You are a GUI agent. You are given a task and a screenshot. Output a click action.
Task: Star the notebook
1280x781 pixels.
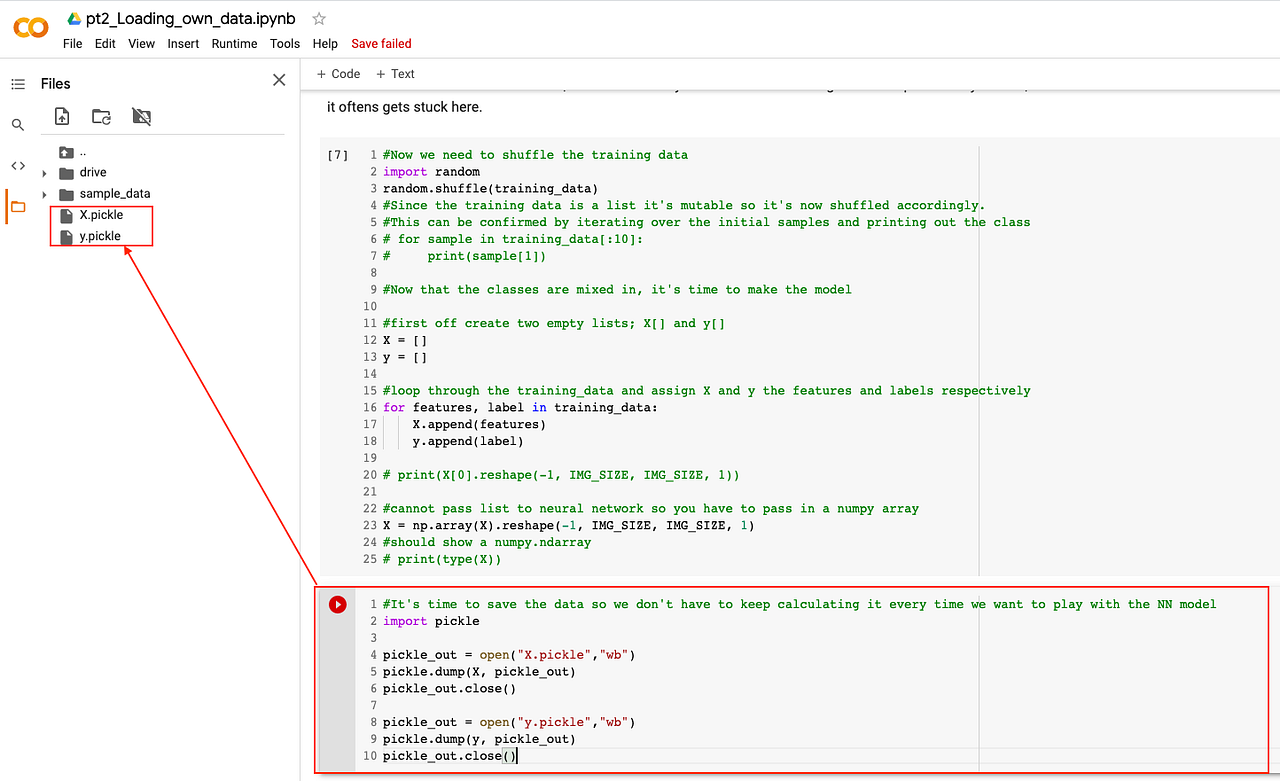(x=317, y=17)
